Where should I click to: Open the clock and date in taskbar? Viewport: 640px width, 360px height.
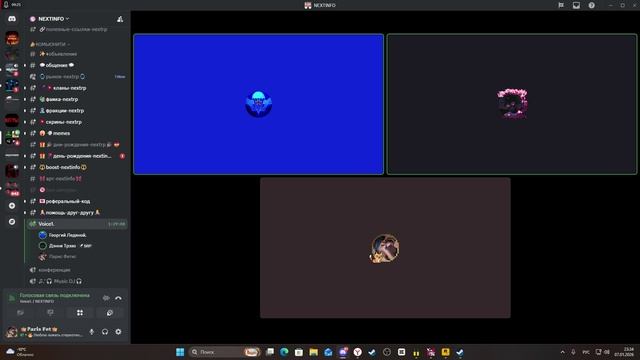pos(623,352)
